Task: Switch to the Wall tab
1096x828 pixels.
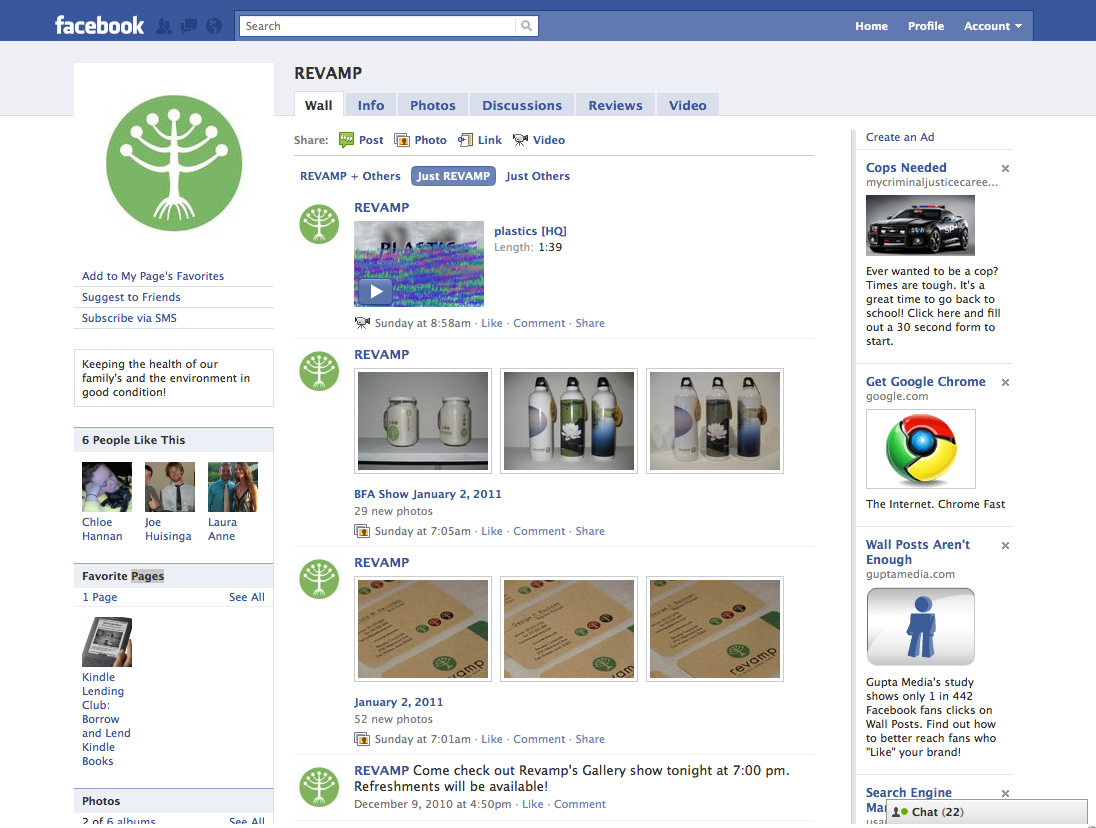Action: (319, 105)
